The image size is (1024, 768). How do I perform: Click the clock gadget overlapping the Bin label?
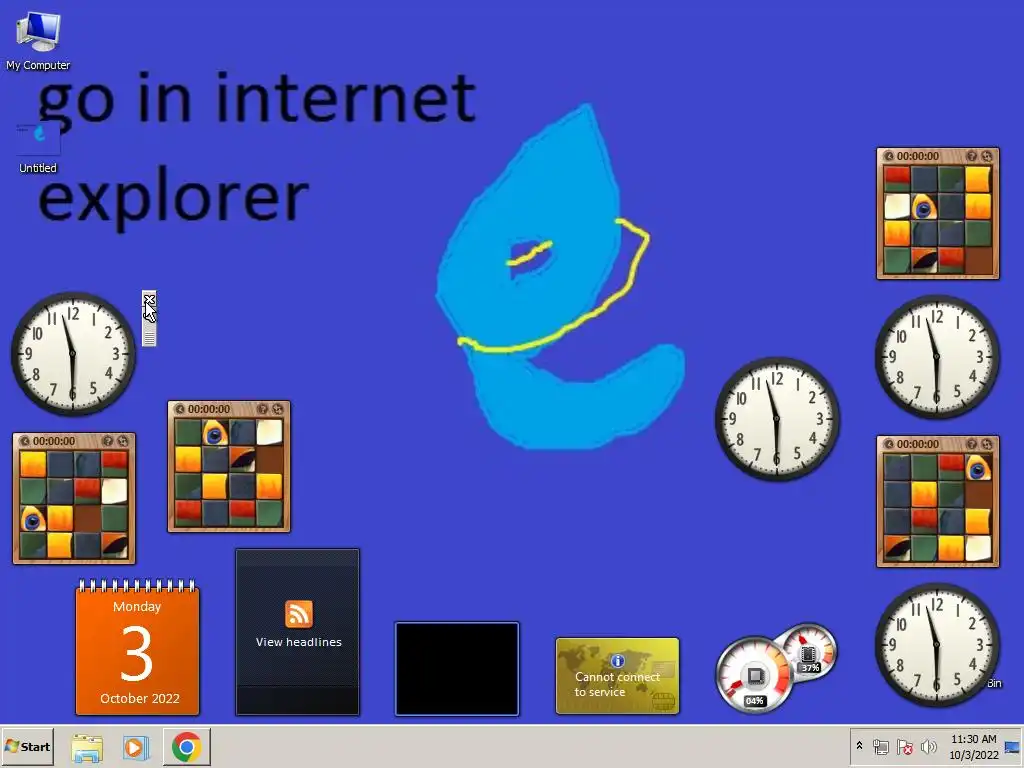(x=936, y=645)
